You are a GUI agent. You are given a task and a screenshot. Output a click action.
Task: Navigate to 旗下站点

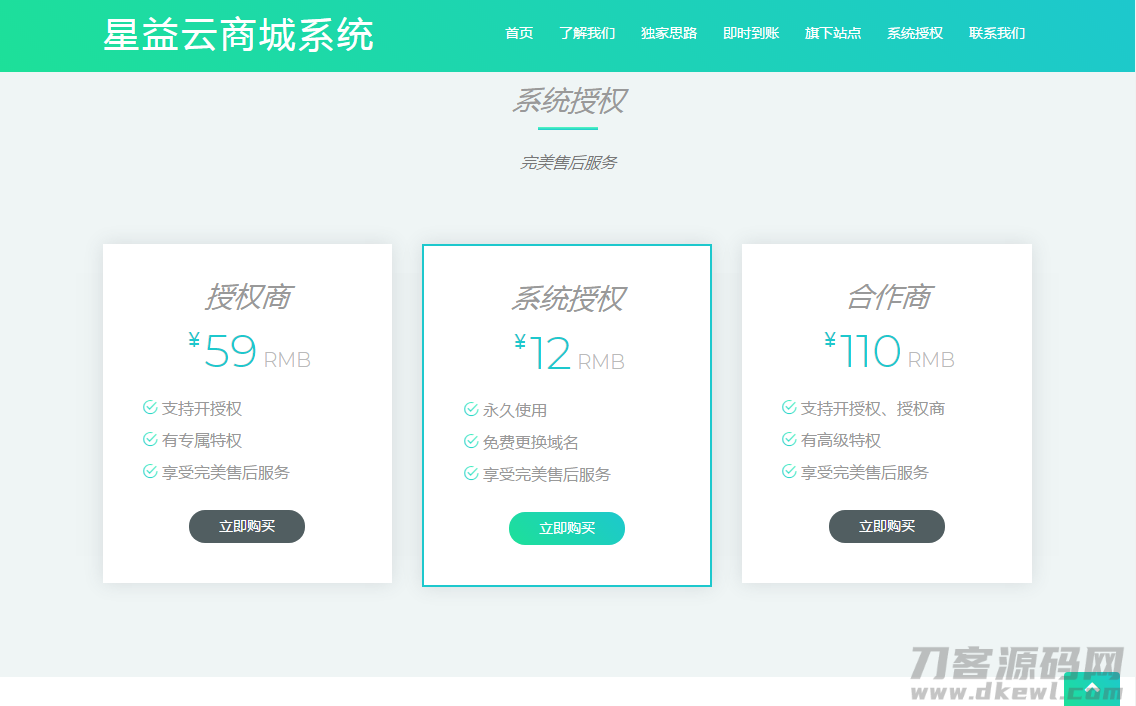(x=833, y=33)
